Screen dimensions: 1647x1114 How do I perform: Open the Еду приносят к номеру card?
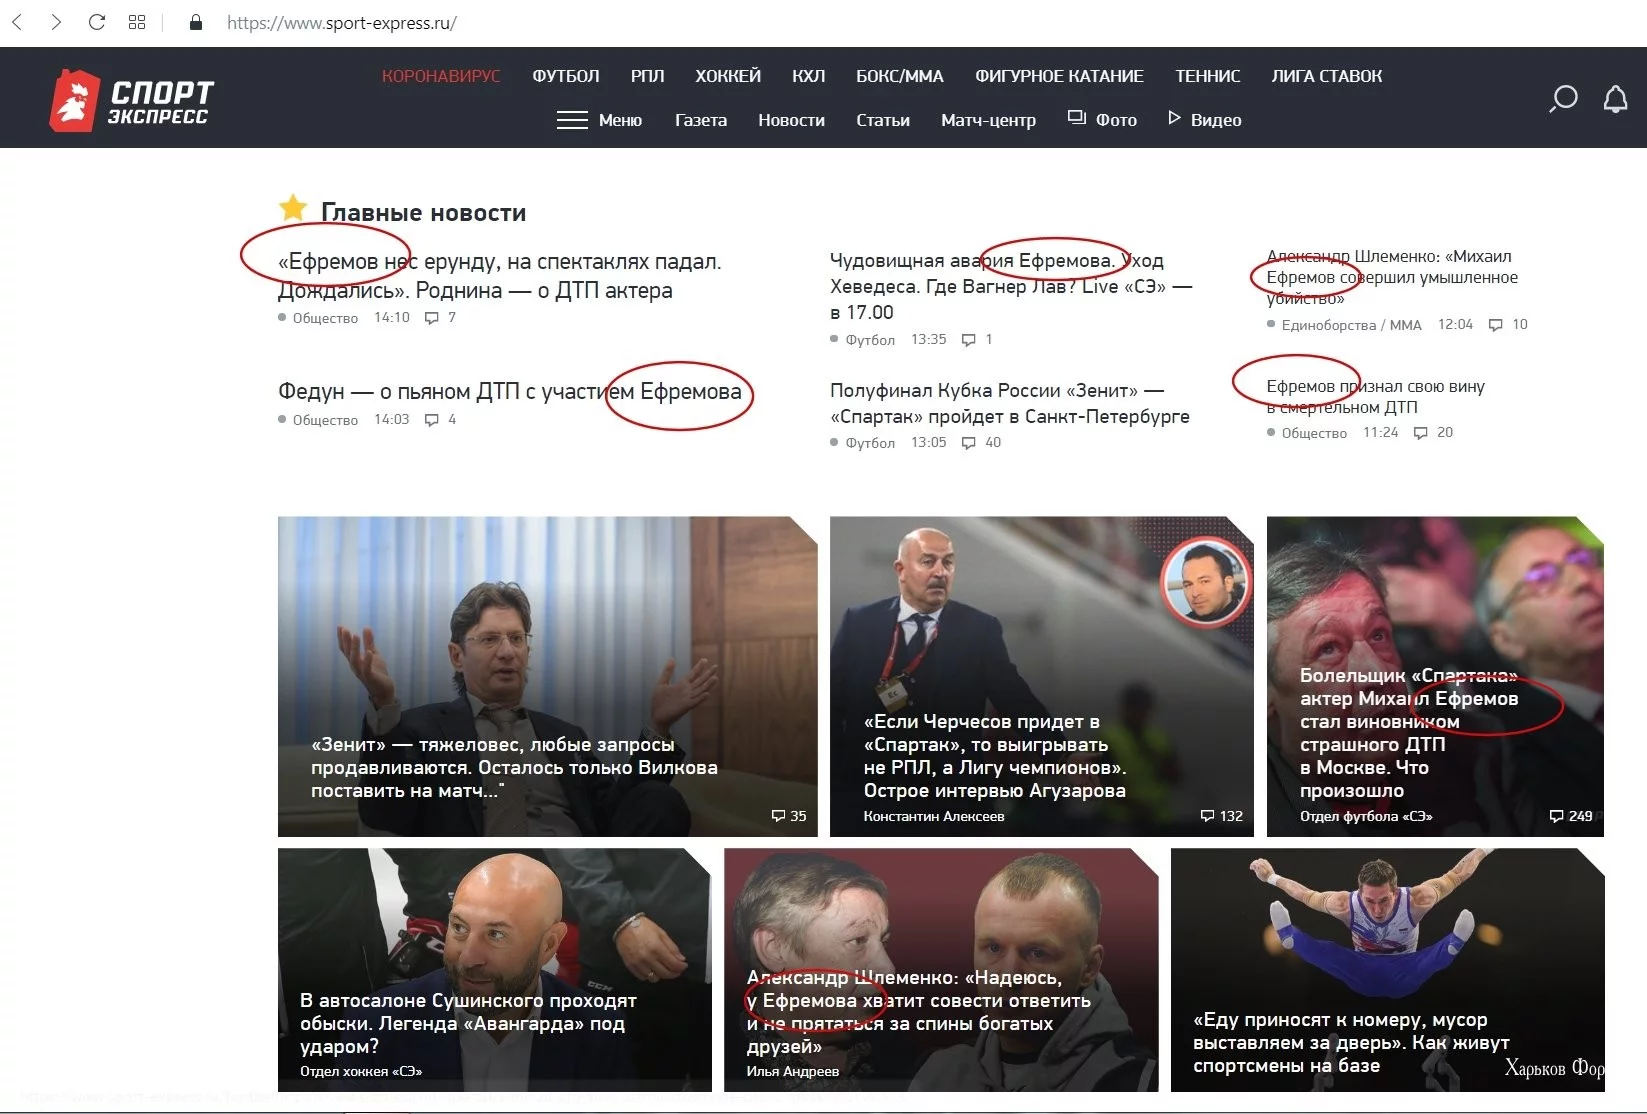(1387, 970)
